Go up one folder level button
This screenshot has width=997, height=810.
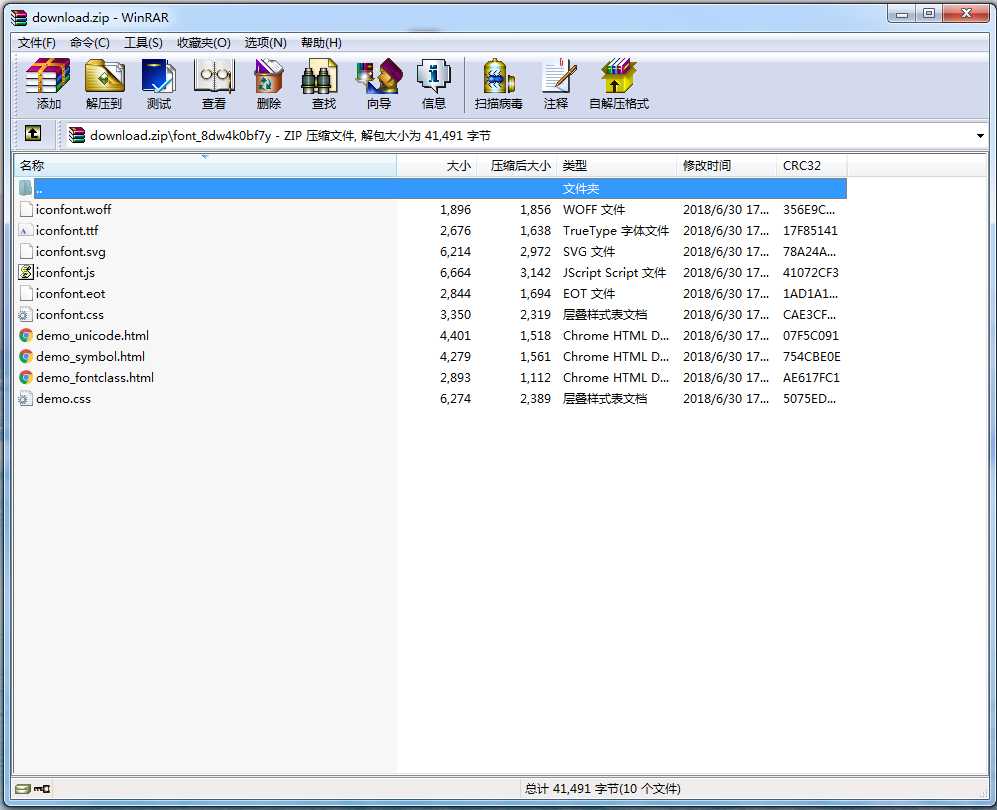33,134
